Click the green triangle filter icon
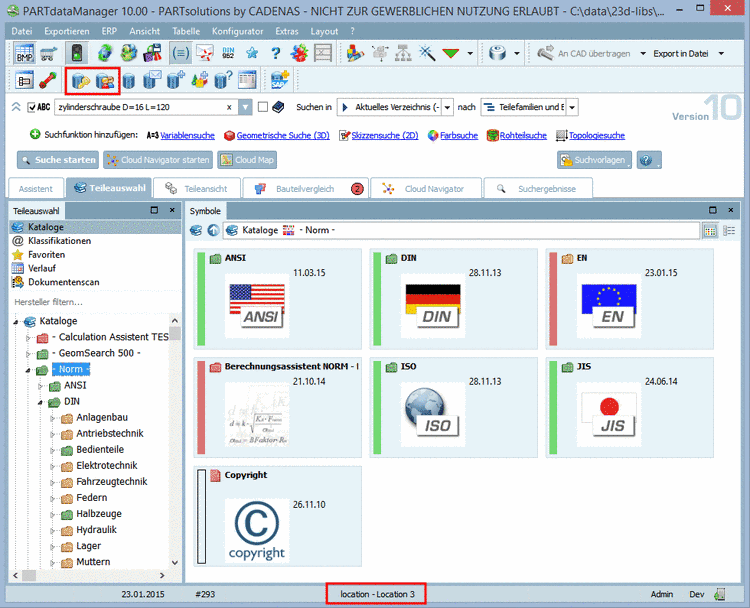The width and height of the screenshot is (750, 608). click(x=451, y=53)
